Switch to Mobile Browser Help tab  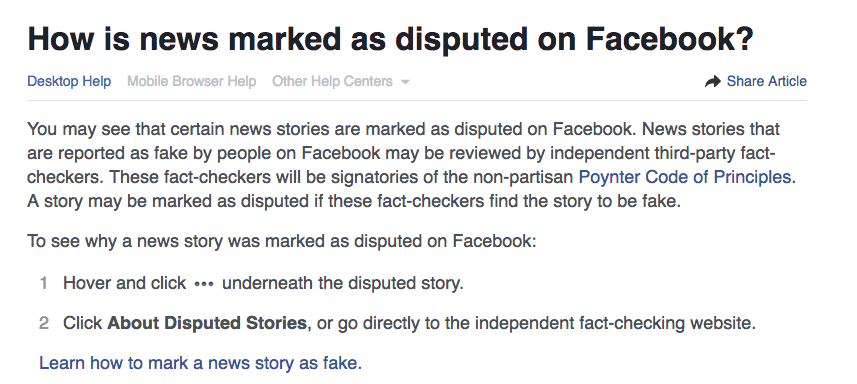coord(191,81)
